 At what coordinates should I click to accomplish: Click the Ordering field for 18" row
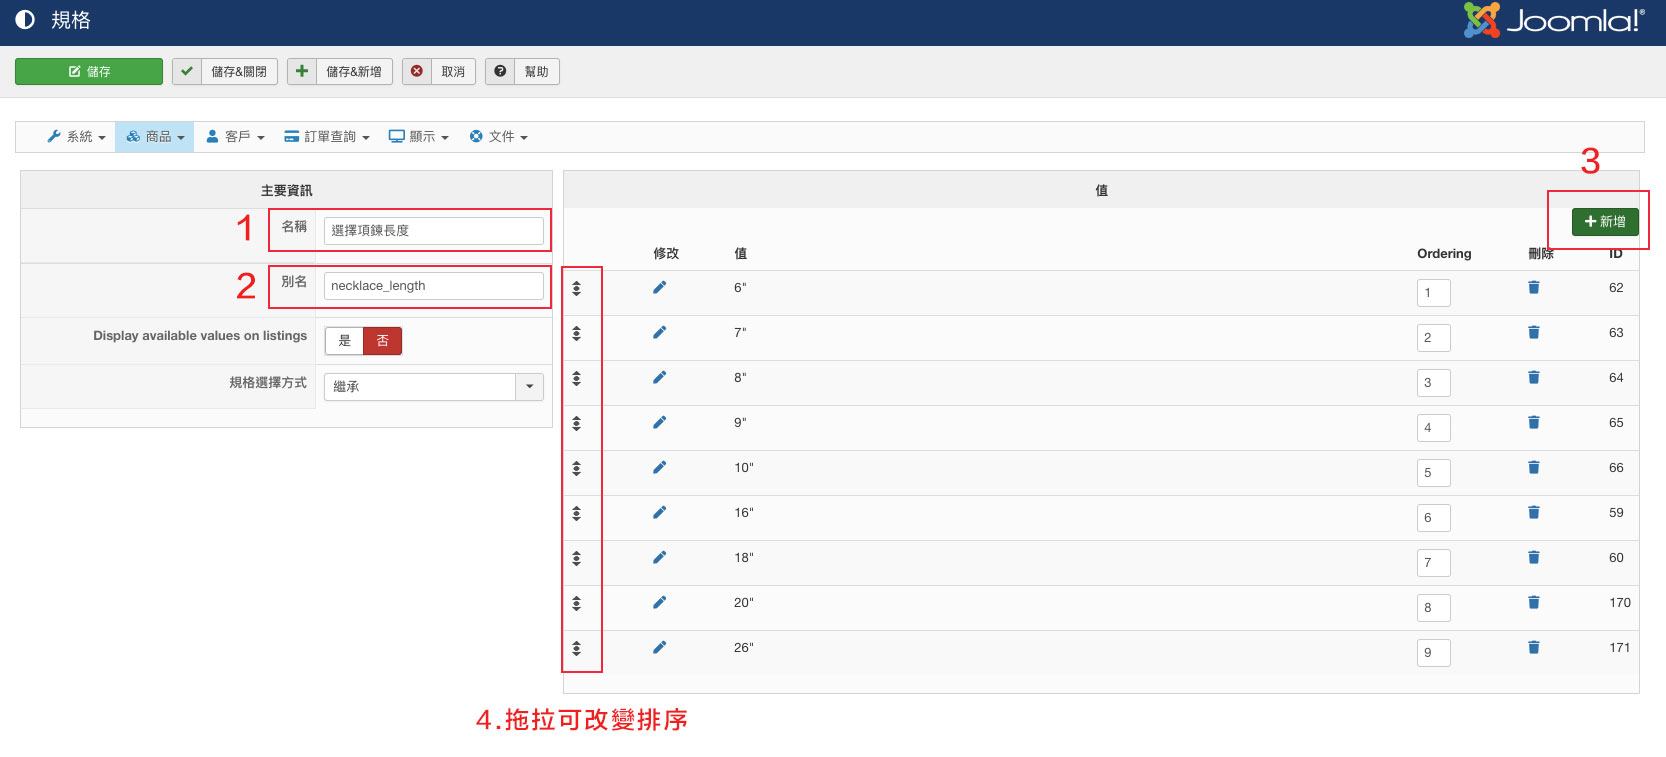point(1433,563)
